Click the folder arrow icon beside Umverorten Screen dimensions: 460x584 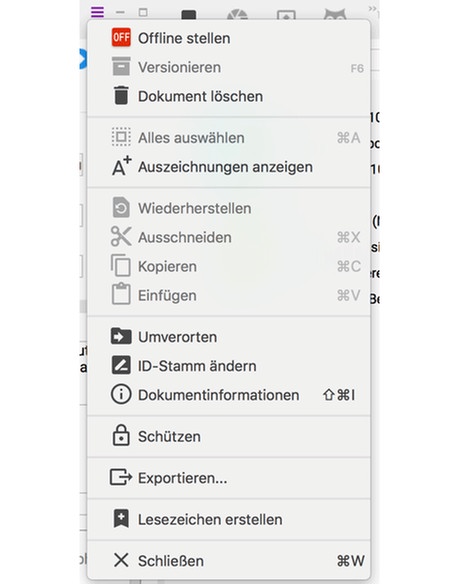[121, 336]
